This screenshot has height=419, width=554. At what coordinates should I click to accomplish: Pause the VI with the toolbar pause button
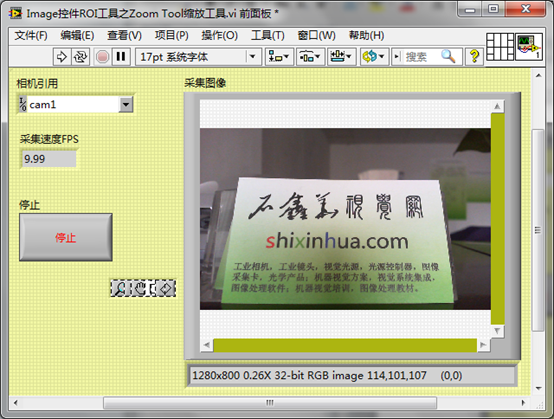click(121, 57)
